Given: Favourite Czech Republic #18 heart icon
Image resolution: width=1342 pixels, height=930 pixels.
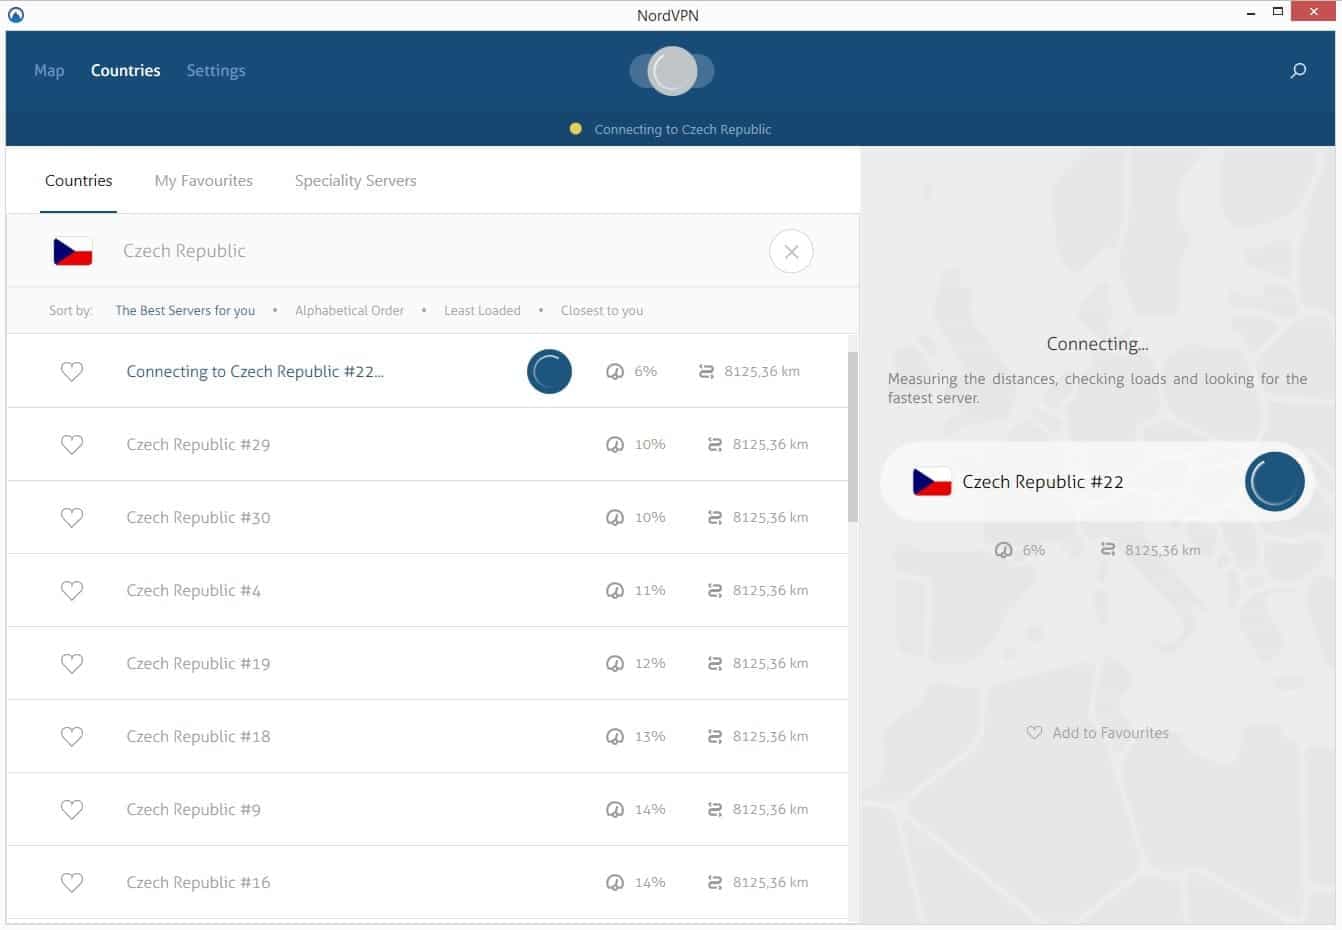Looking at the screenshot, I should pos(72,737).
